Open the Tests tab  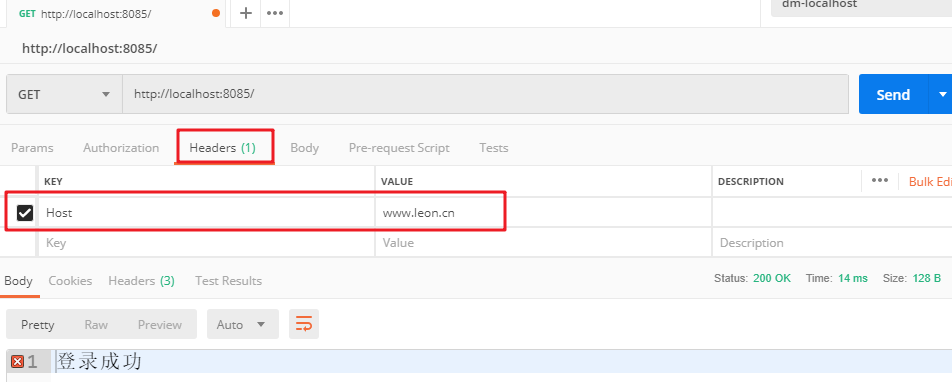point(494,148)
